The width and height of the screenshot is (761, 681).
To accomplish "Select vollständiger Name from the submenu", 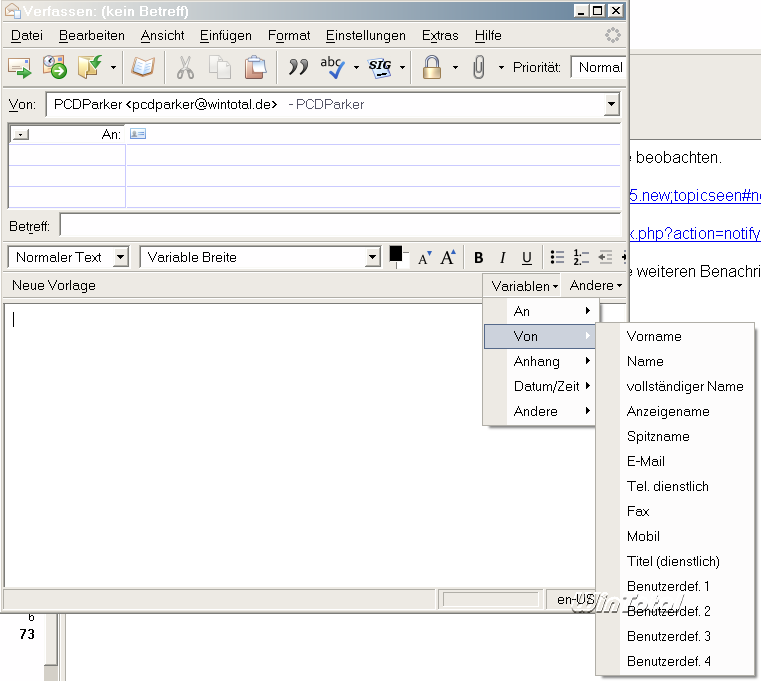I will coord(685,386).
